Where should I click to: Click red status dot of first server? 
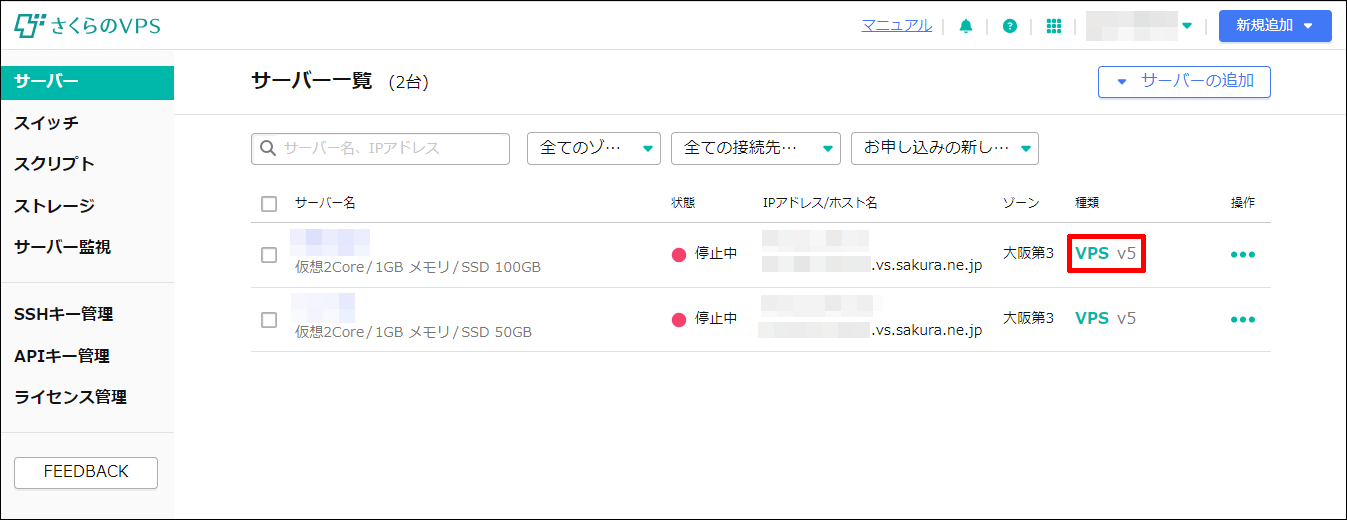(x=679, y=254)
